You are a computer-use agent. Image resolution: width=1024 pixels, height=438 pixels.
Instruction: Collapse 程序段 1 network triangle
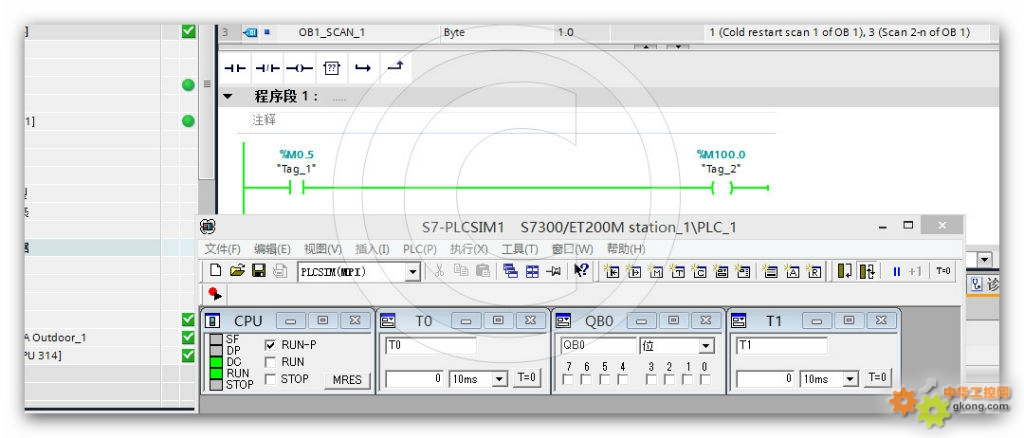point(228,97)
